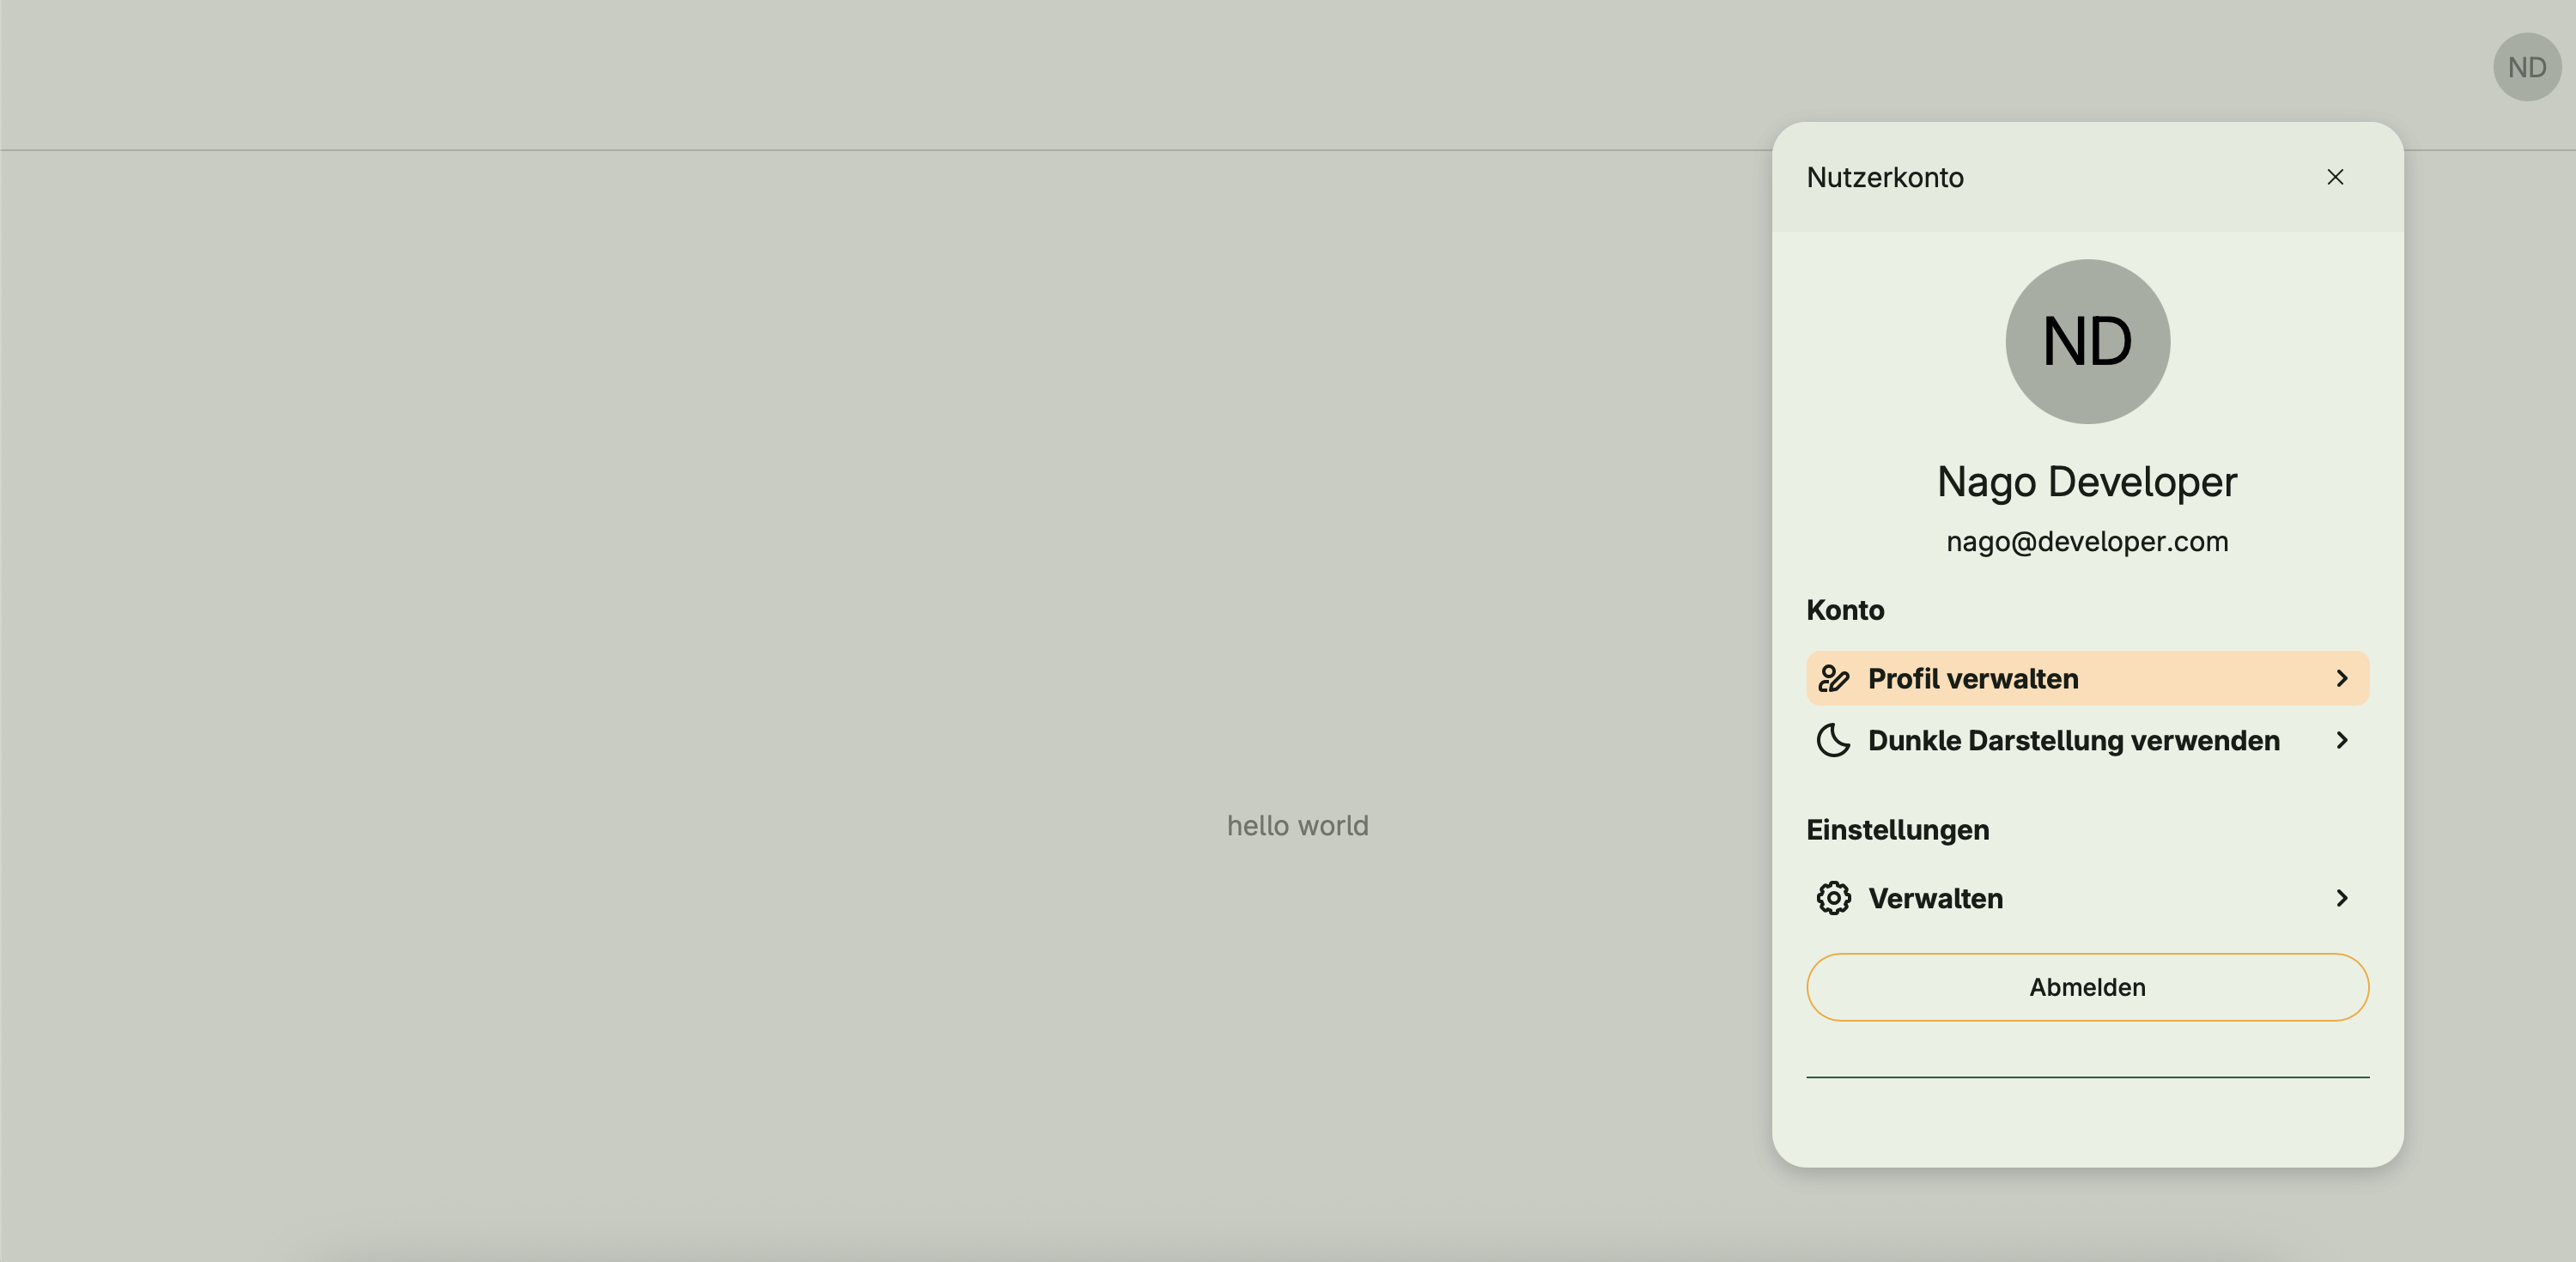Click the ND avatar in top-right corner
Screen dimensions: 2576x1262
tap(2526, 67)
